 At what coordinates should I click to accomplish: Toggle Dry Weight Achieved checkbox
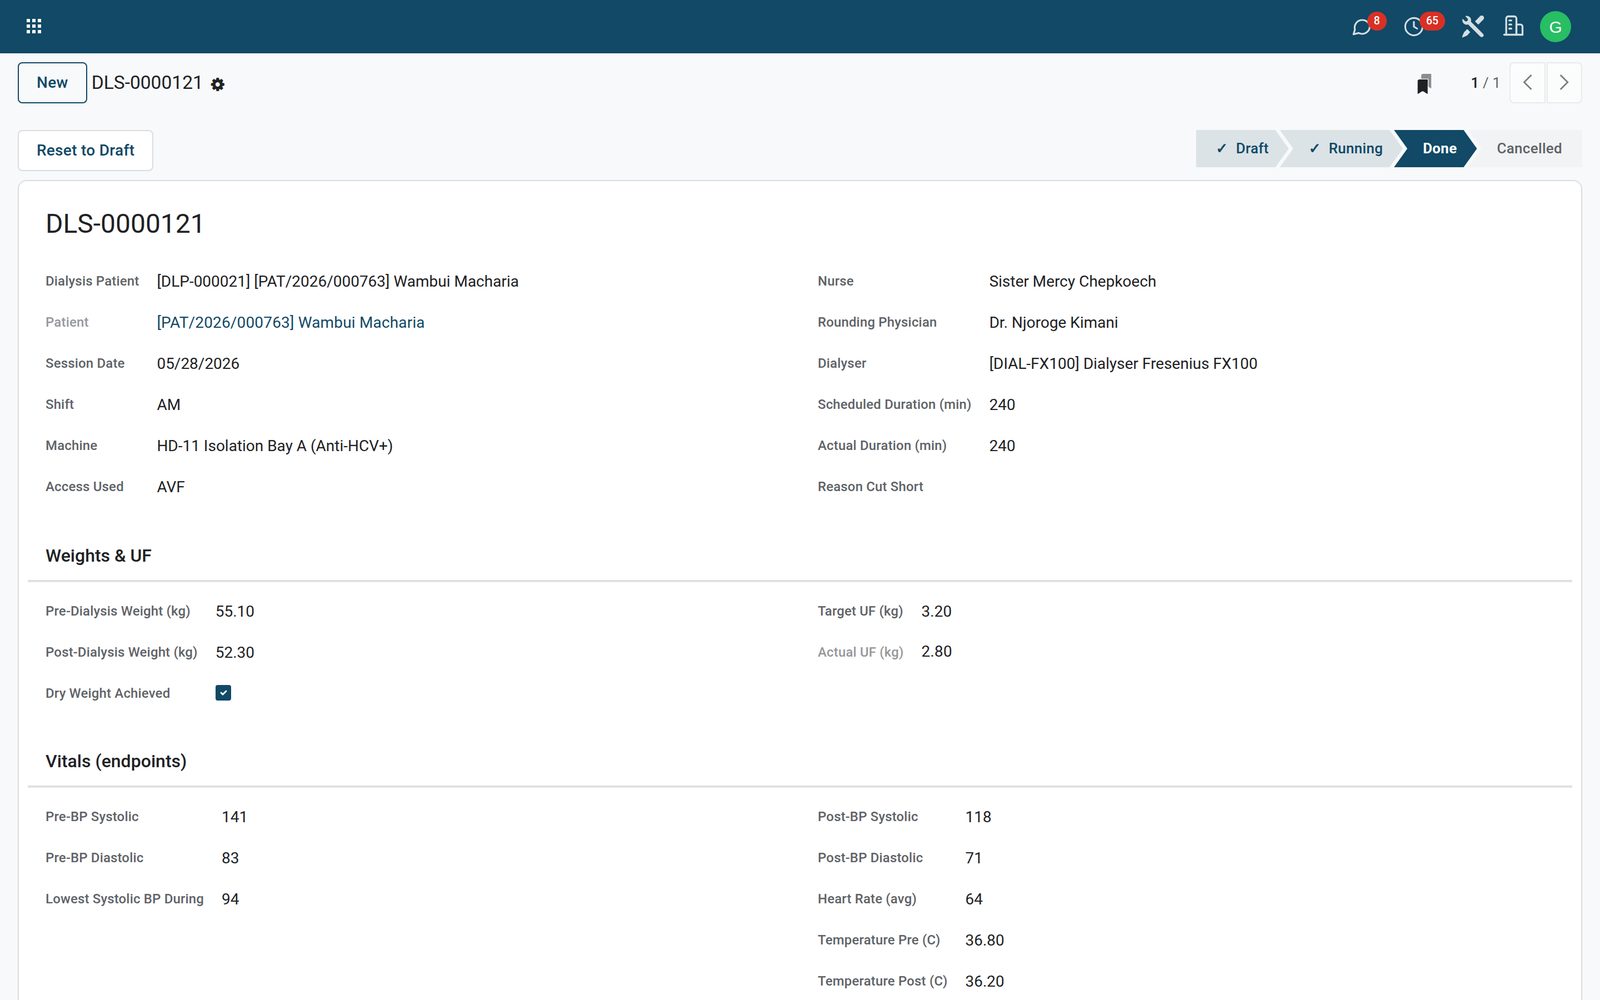[x=223, y=693]
